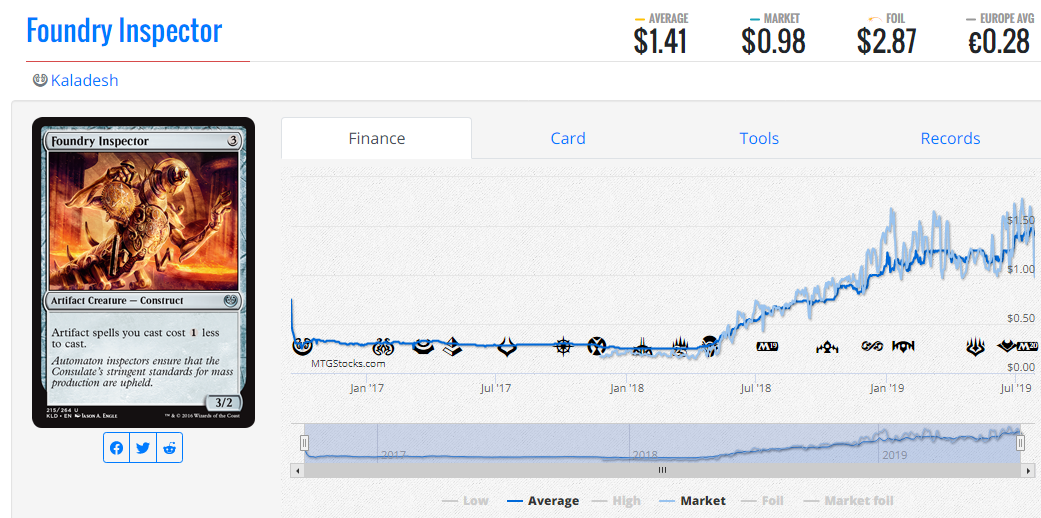This screenshot has height=518, width=1041.
Task: Click the FOIL price $2.87
Action: tap(886, 42)
